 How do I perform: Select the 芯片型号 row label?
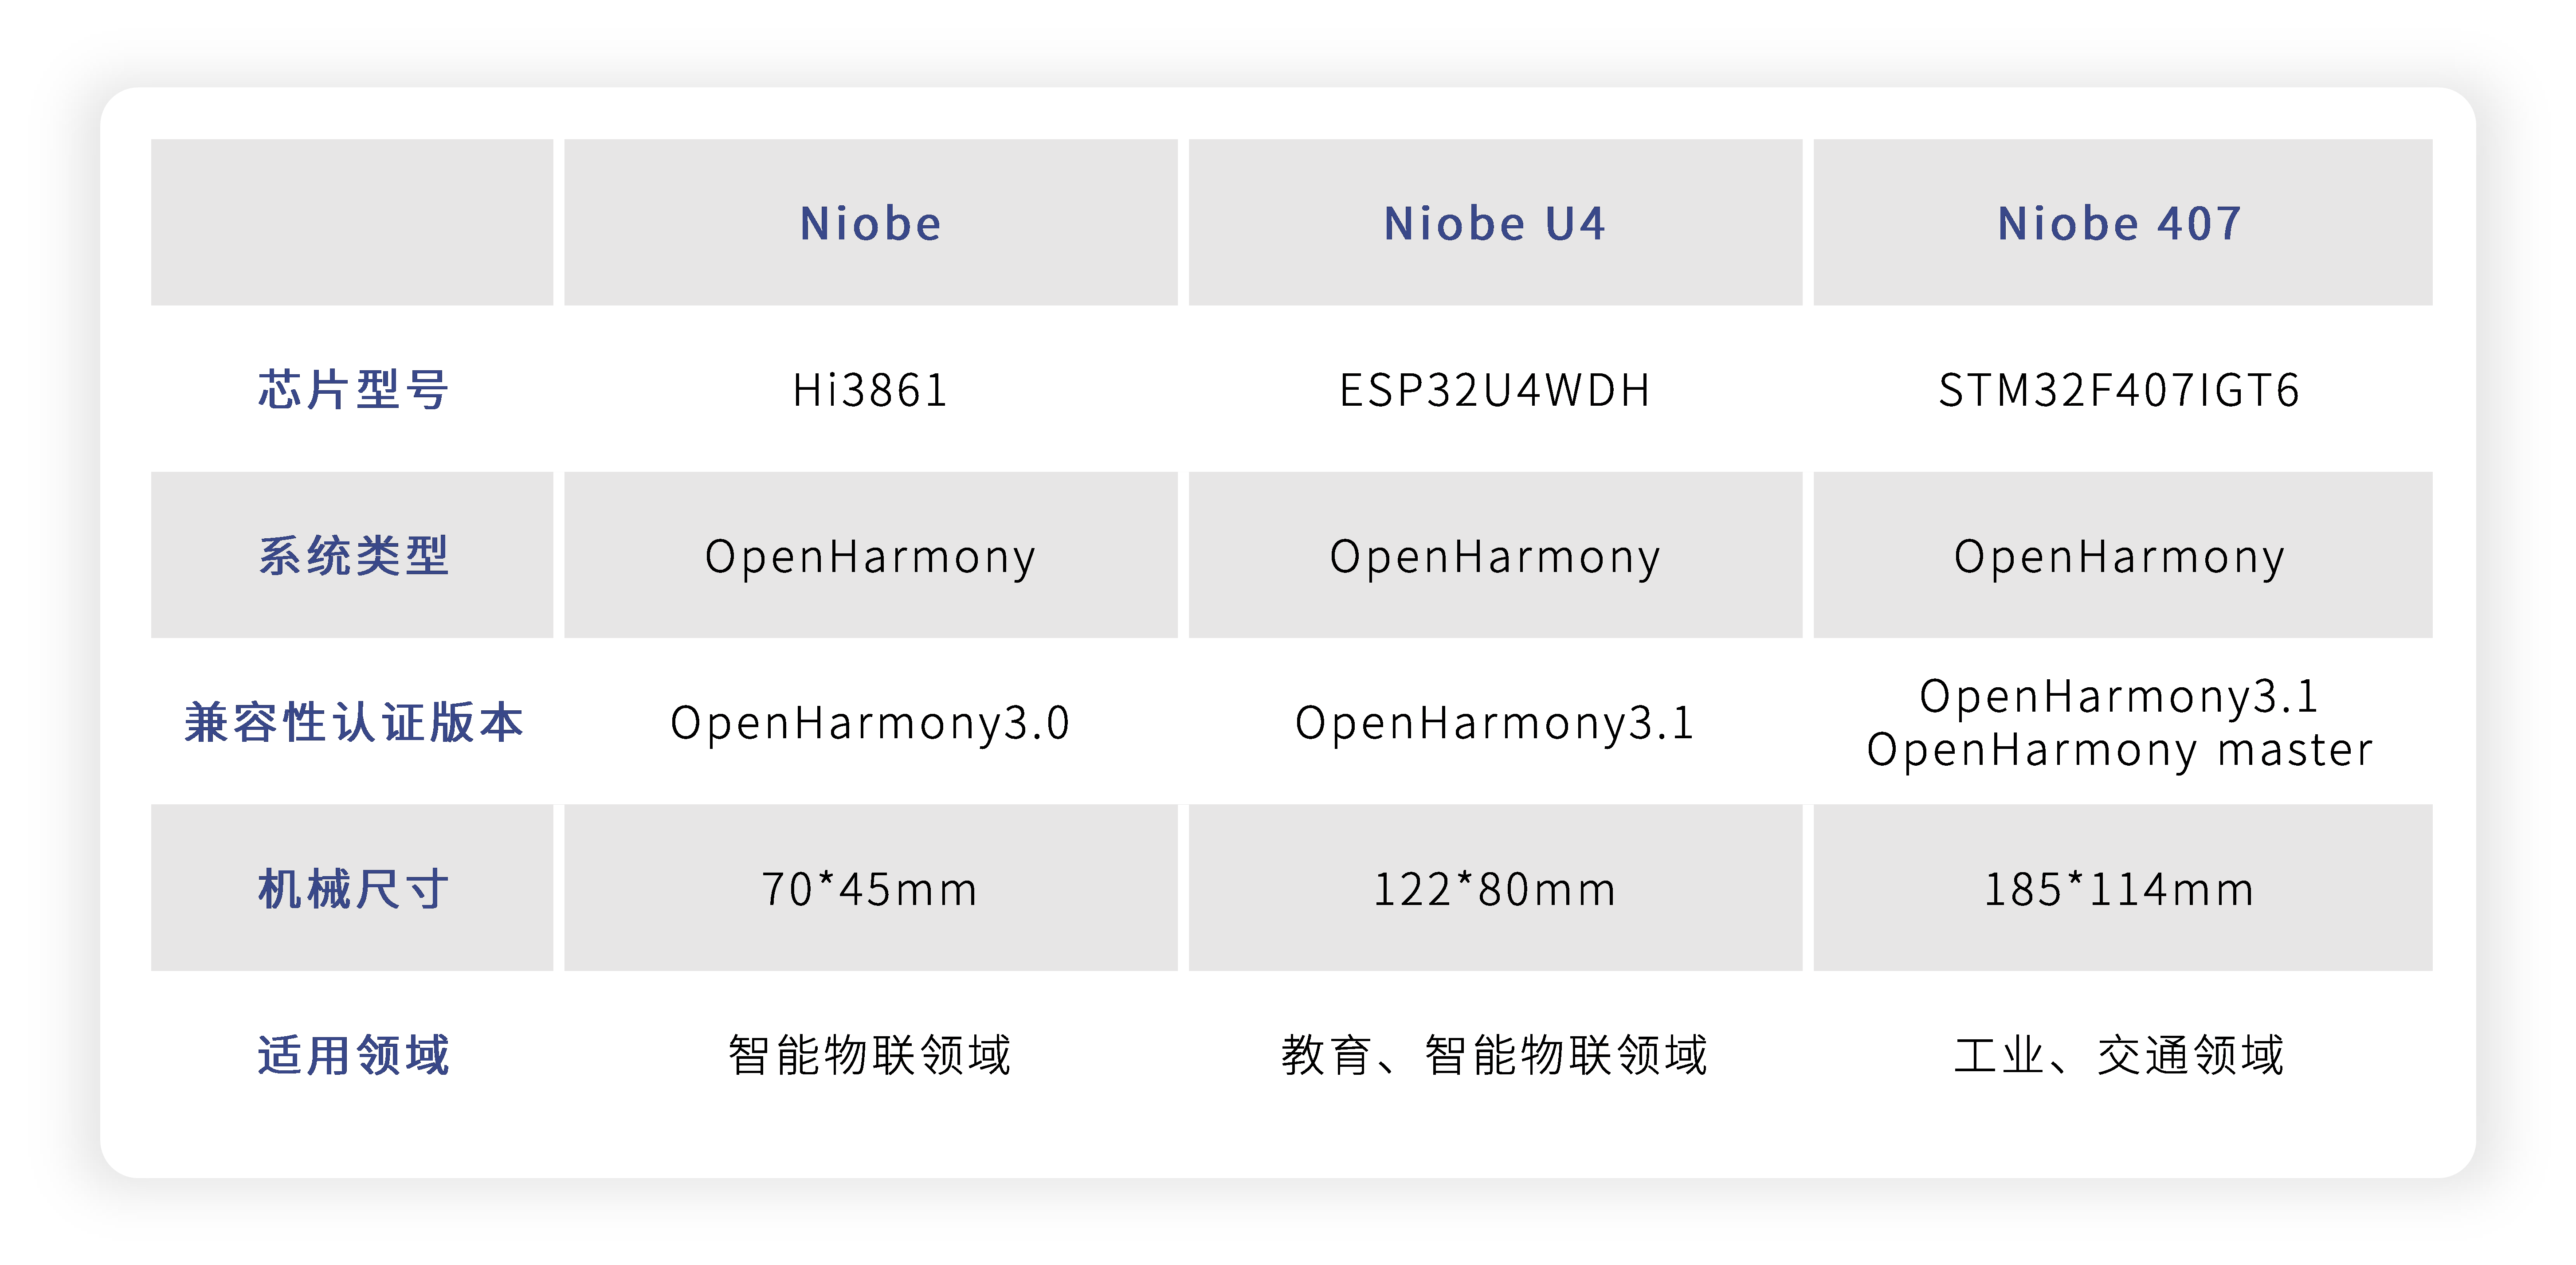[352, 389]
